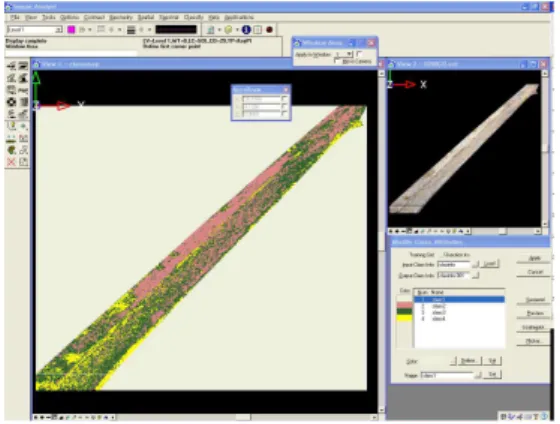Click the blue info icon in toolbar
This screenshot has height=424, width=560.
pos(246,30)
